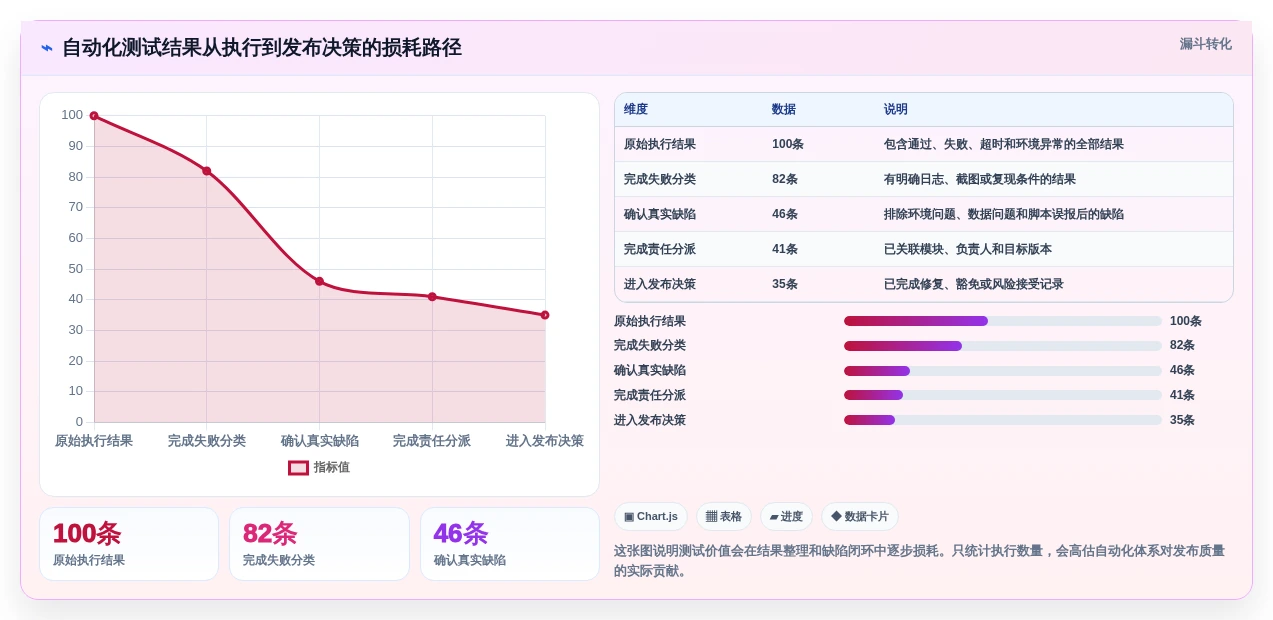The height and width of the screenshot is (620, 1273).
Task: Click the lightning icon beside the title
Action: [x=47, y=48]
